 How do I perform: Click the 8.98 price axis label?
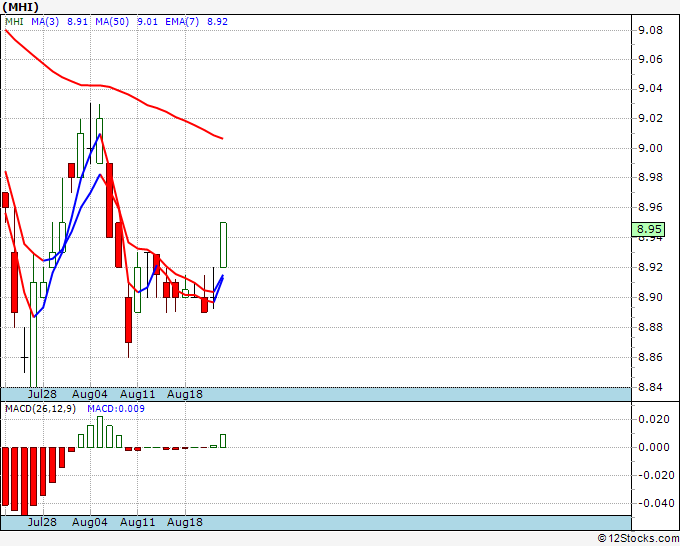[x=651, y=177]
